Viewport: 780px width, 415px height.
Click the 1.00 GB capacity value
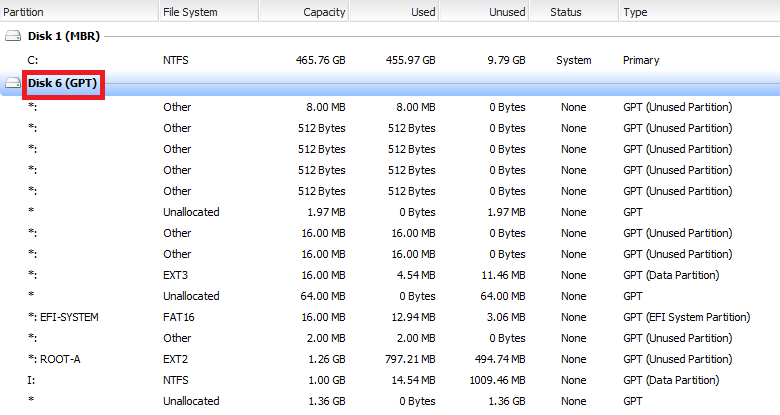pos(326,380)
